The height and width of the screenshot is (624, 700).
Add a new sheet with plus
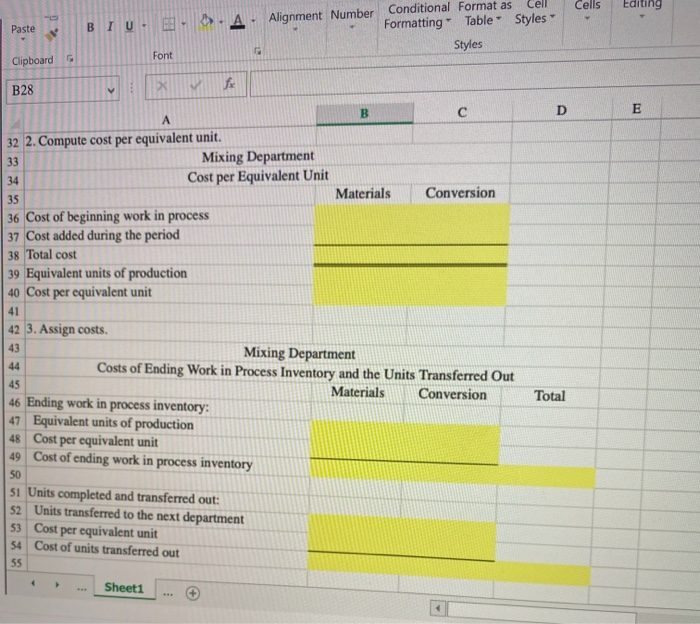(193, 593)
